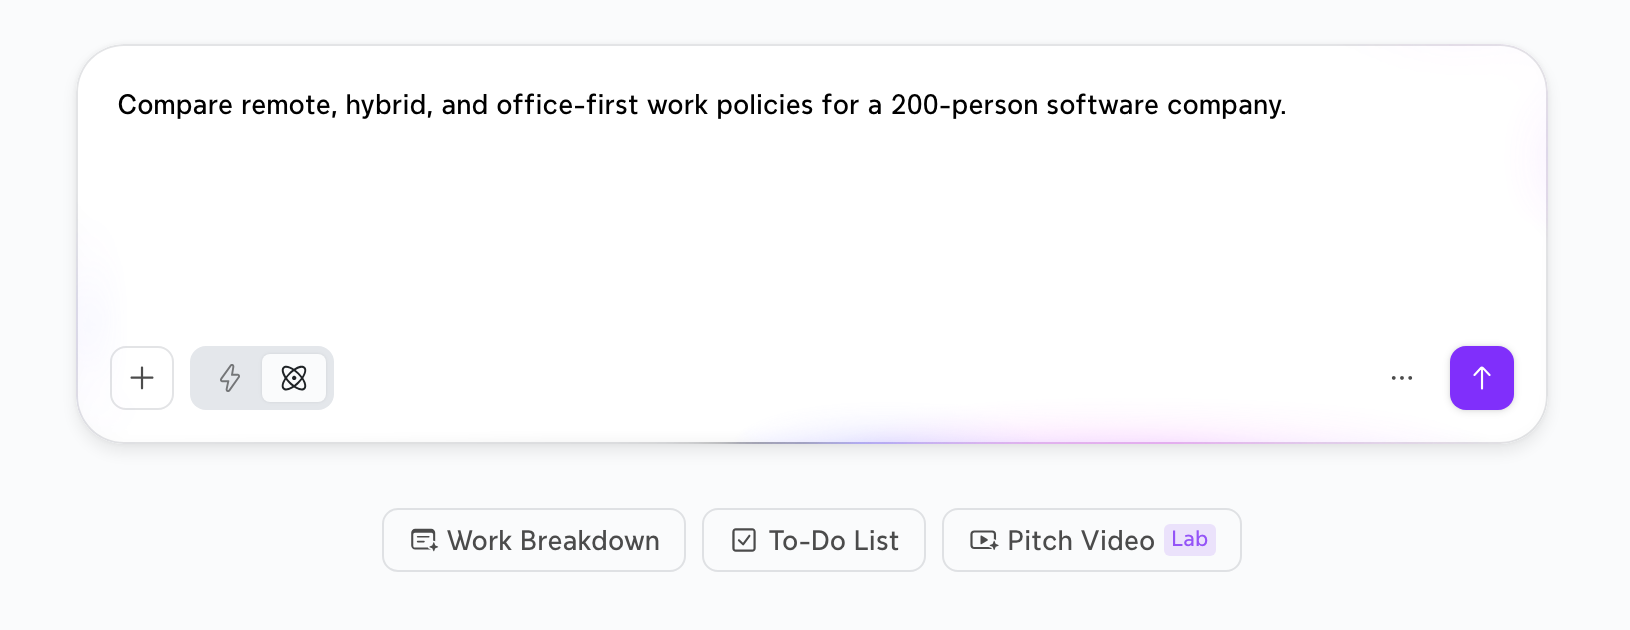Choose the To-Do List suggestion
This screenshot has height=630, width=1630.
pyautogui.click(x=814, y=540)
